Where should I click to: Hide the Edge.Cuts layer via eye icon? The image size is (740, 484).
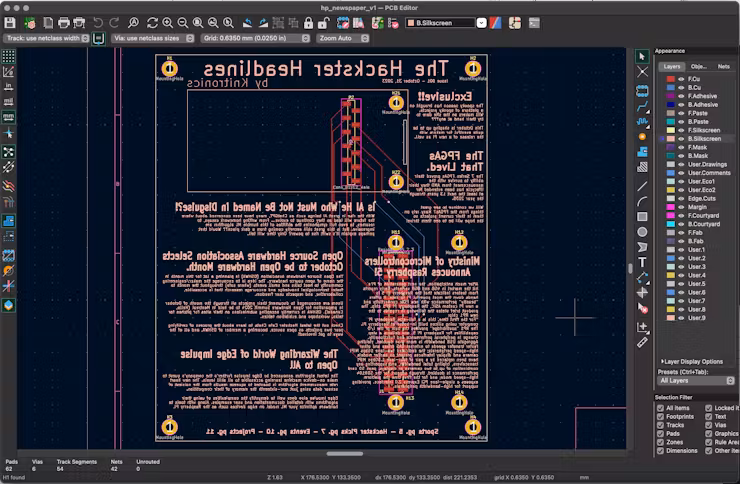pos(681,199)
